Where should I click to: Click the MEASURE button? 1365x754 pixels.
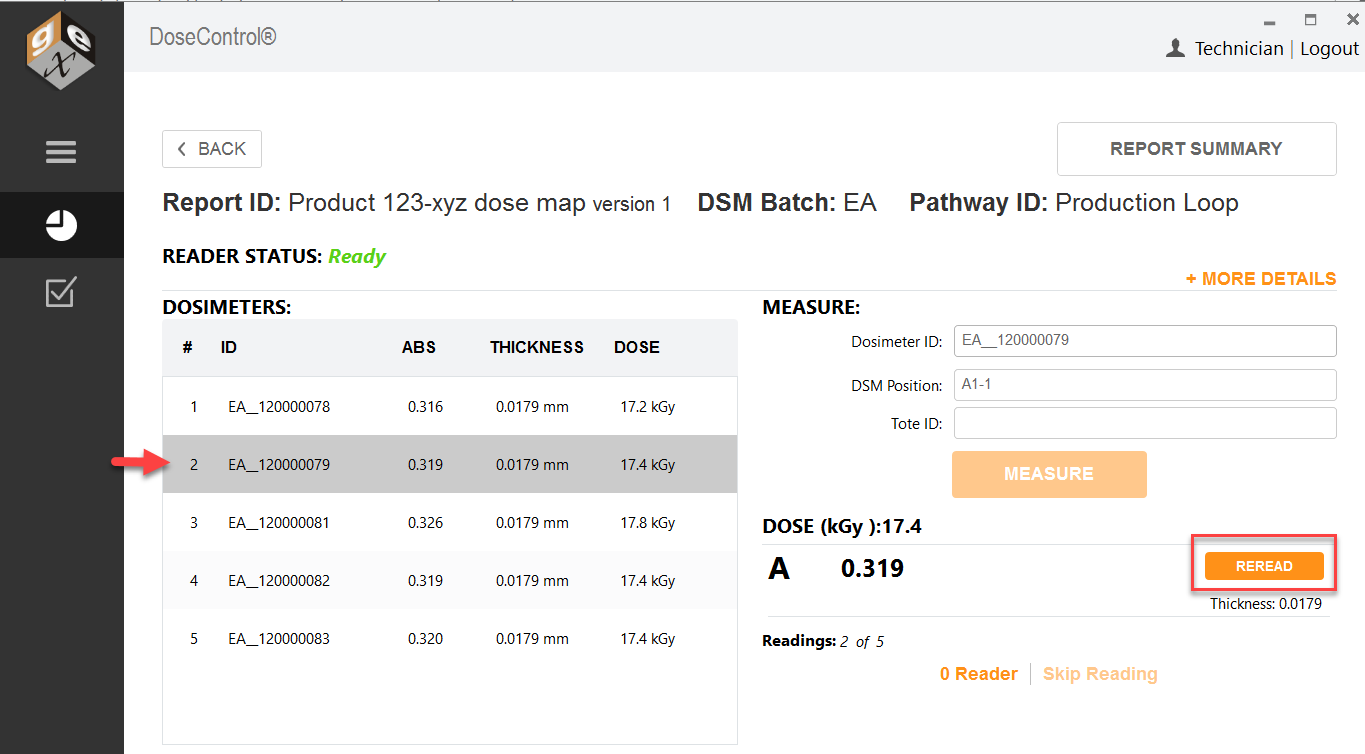[x=1049, y=474]
